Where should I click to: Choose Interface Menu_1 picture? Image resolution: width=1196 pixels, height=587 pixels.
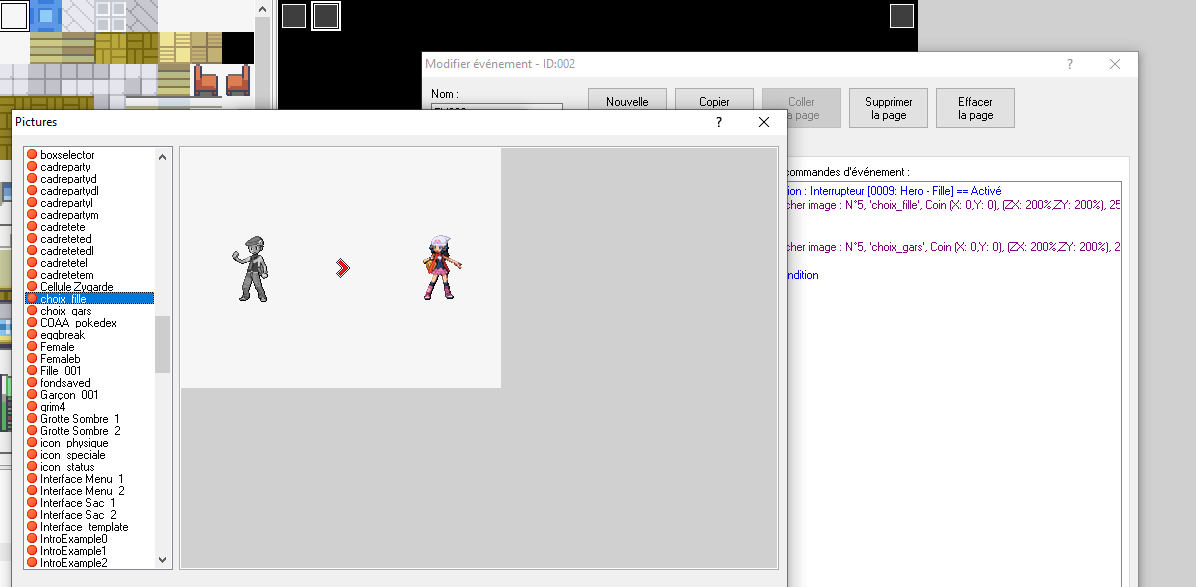coord(82,480)
